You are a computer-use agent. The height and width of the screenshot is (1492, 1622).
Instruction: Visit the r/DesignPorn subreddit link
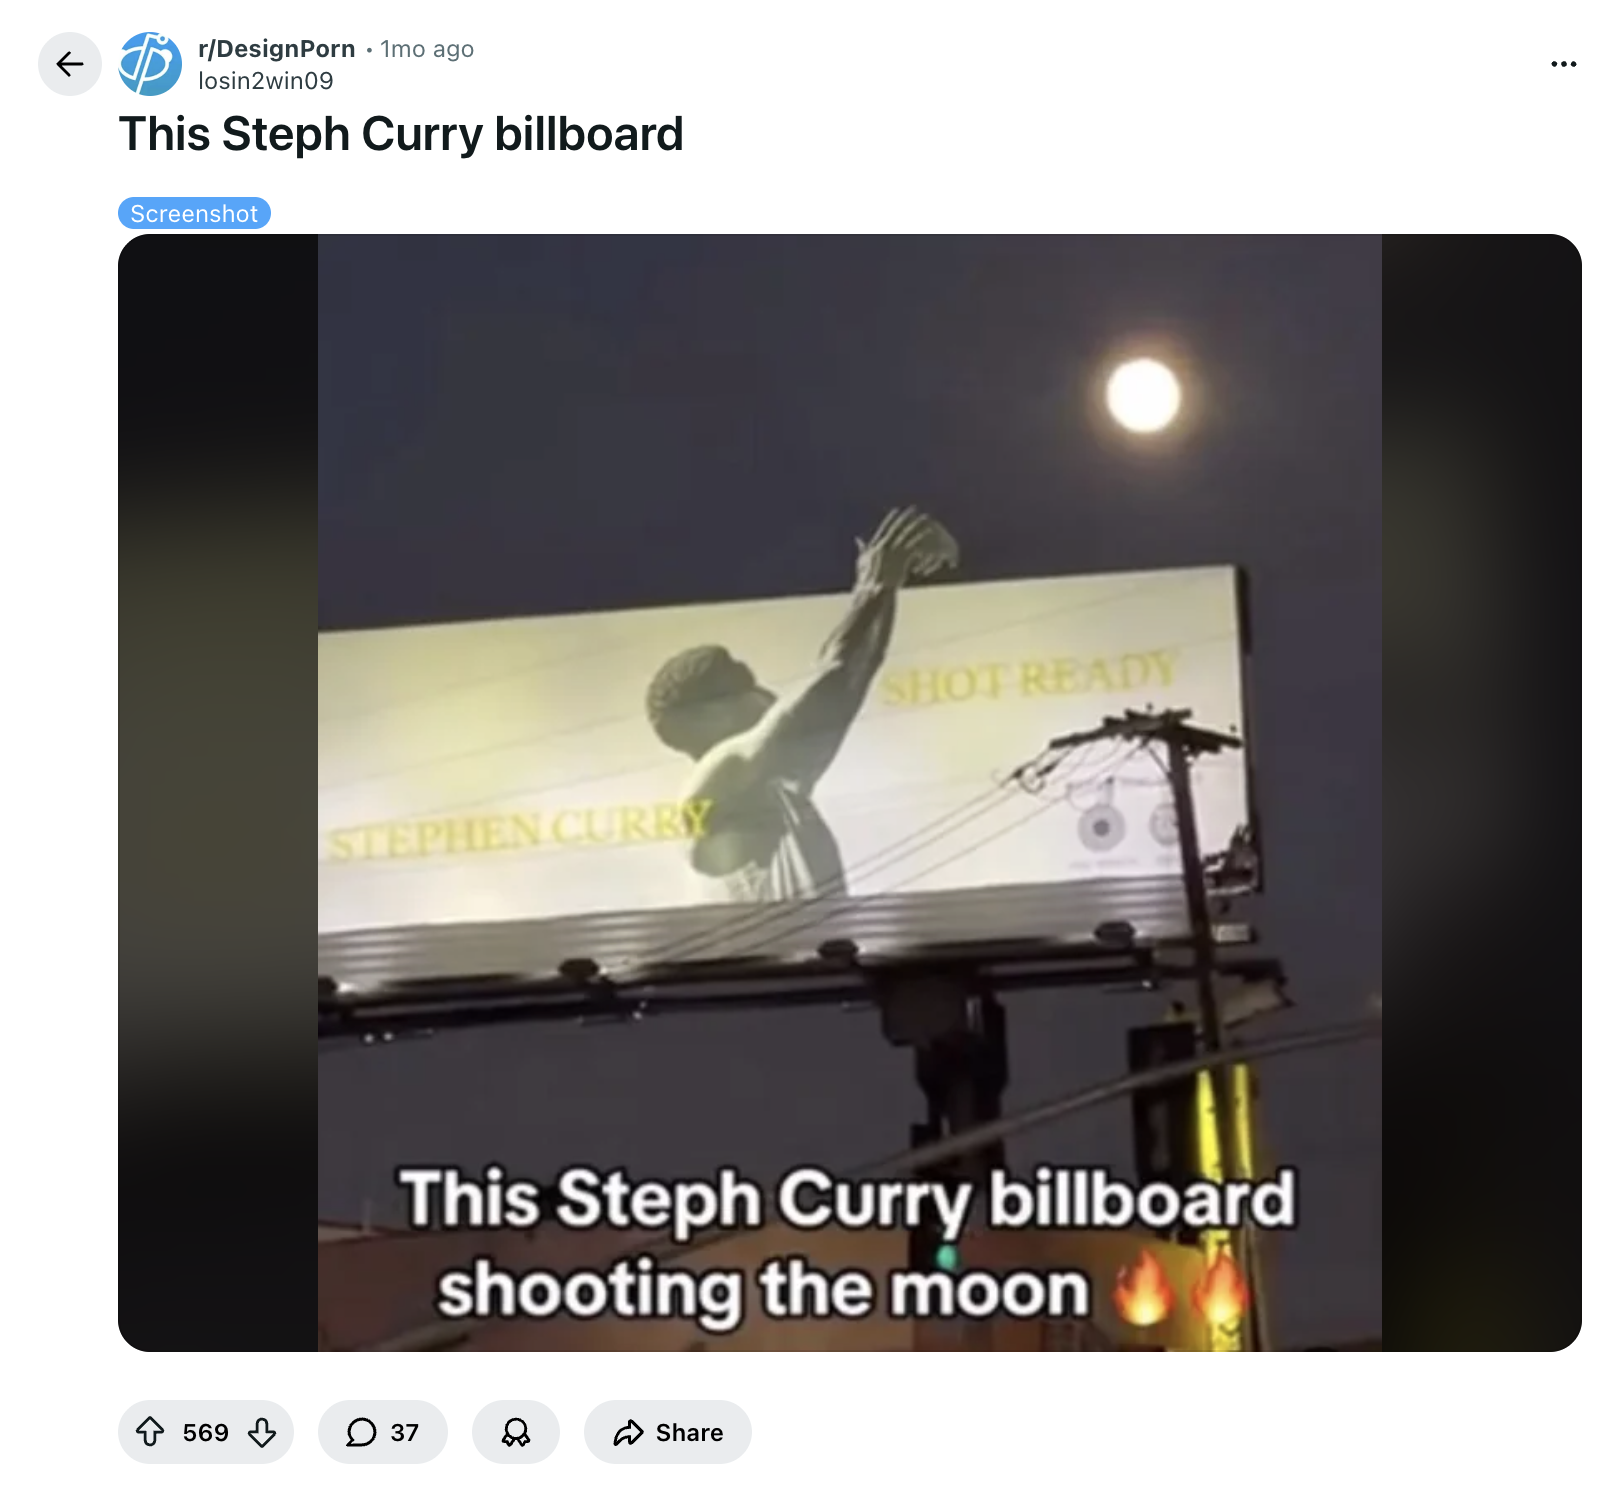point(277,49)
